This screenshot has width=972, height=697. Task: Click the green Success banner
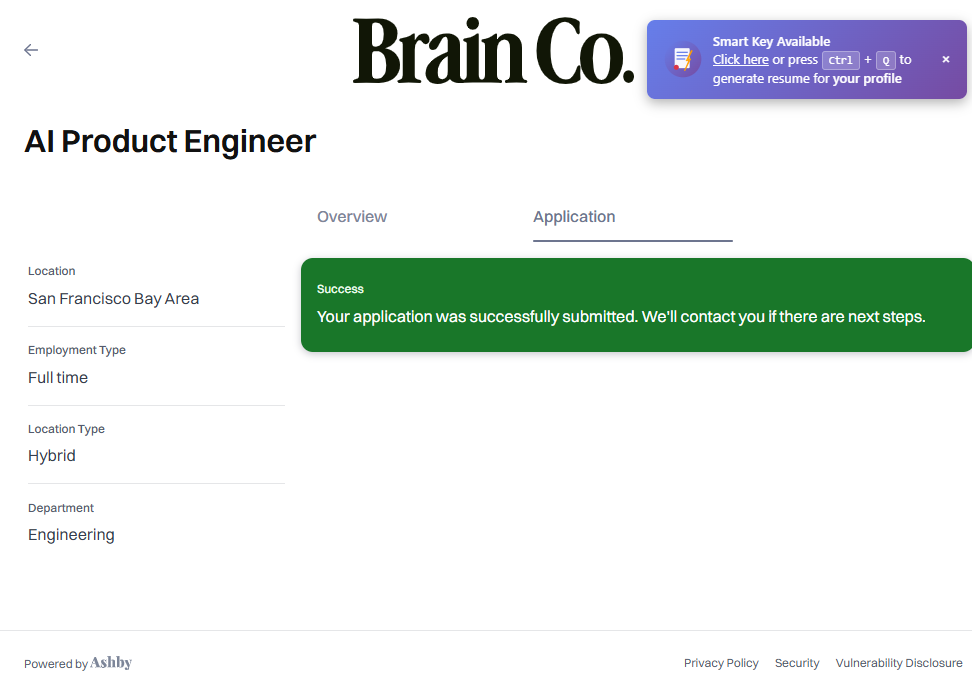coord(636,305)
